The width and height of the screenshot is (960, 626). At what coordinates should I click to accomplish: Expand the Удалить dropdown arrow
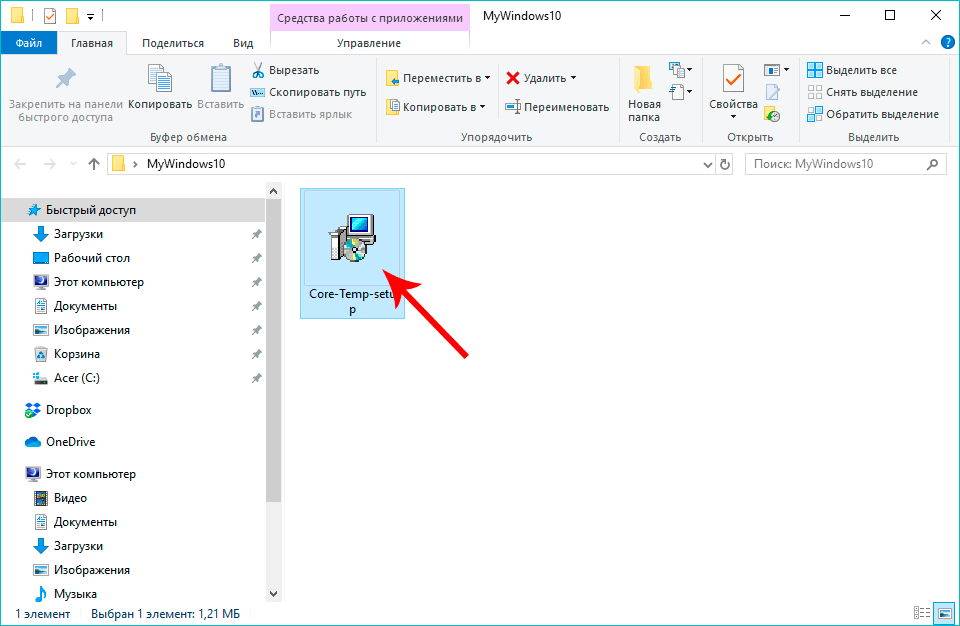(574, 78)
